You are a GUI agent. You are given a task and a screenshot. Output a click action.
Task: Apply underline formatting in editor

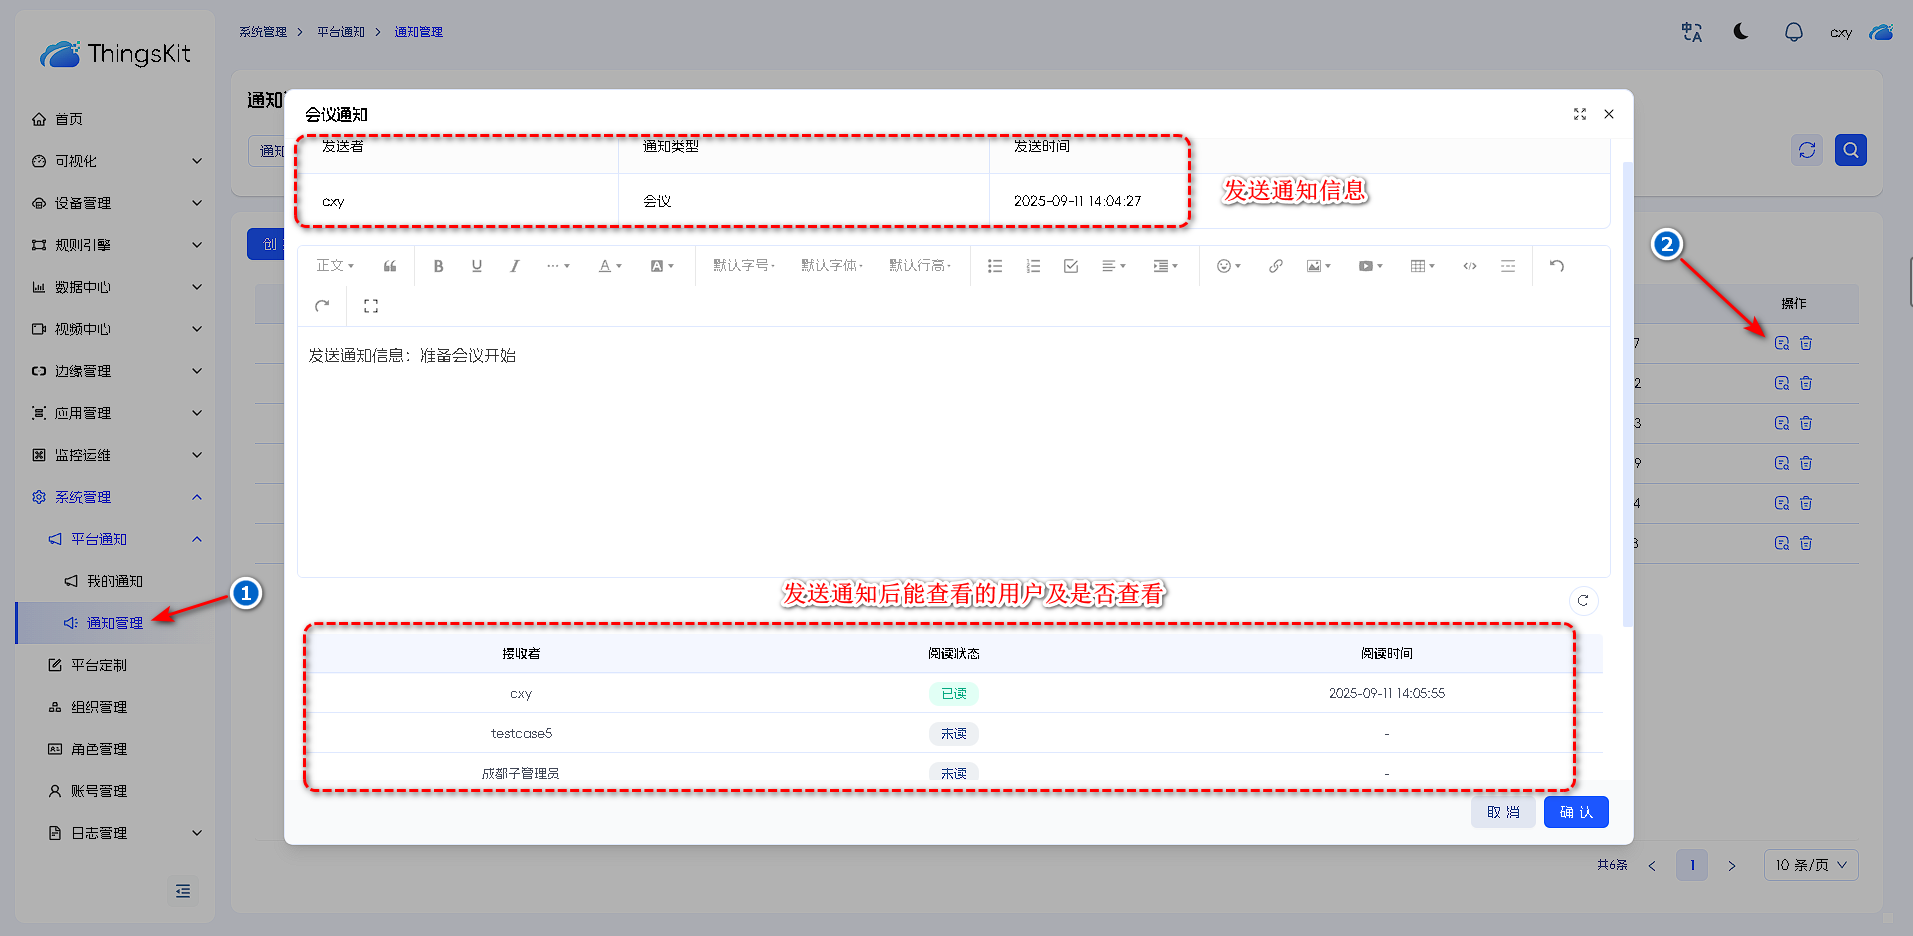tap(476, 266)
